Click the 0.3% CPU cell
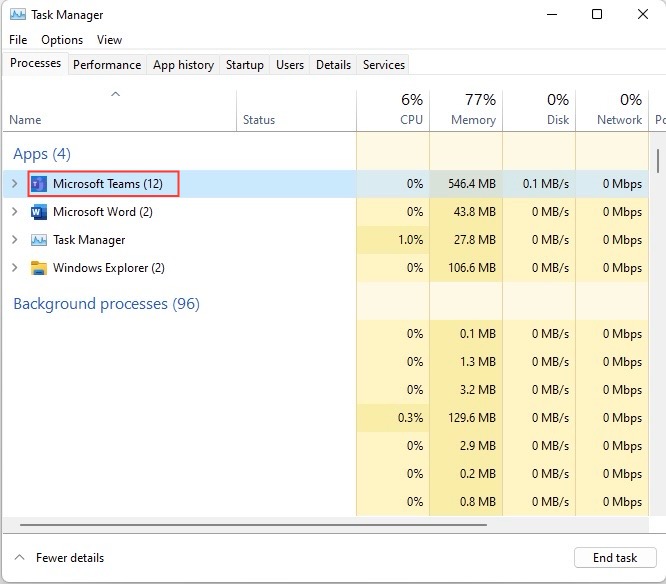Image resolution: width=666 pixels, height=584 pixels. click(393, 418)
